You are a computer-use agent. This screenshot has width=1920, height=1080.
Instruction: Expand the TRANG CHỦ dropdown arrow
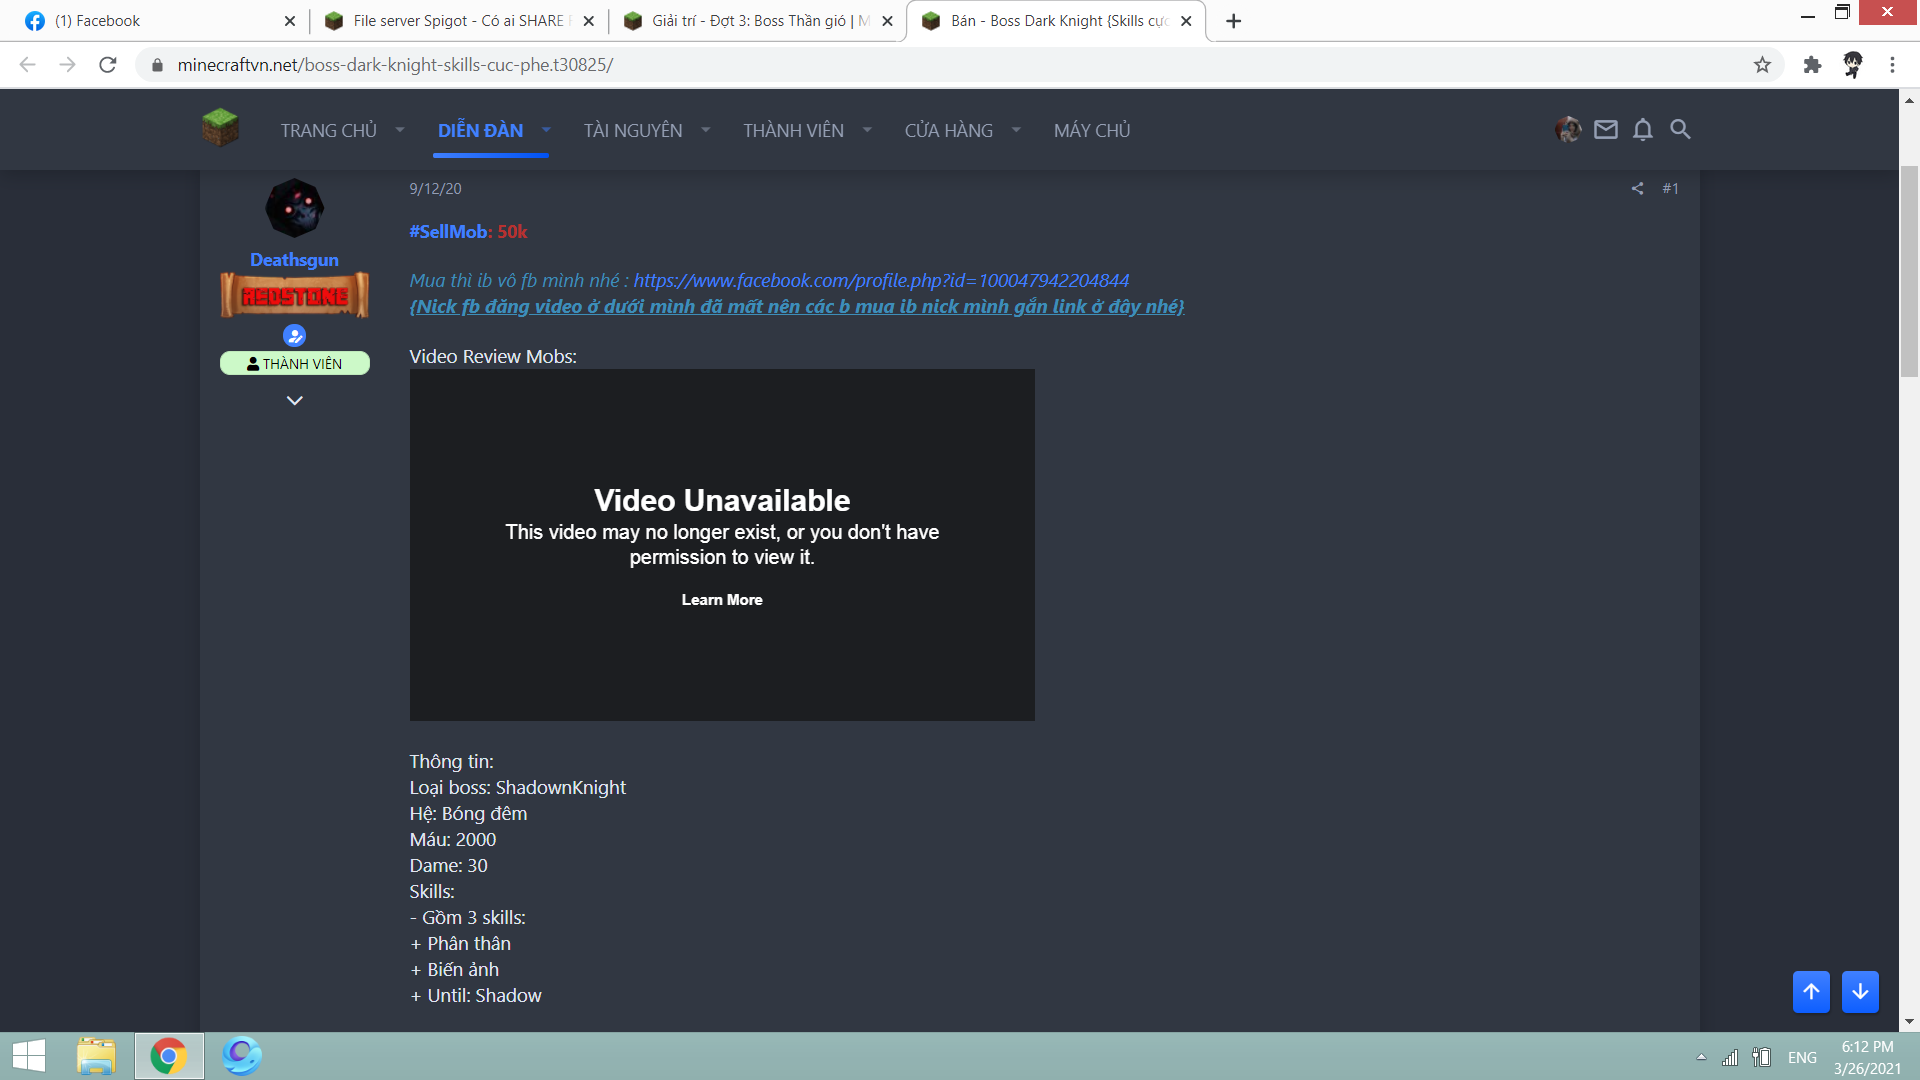pos(400,130)
